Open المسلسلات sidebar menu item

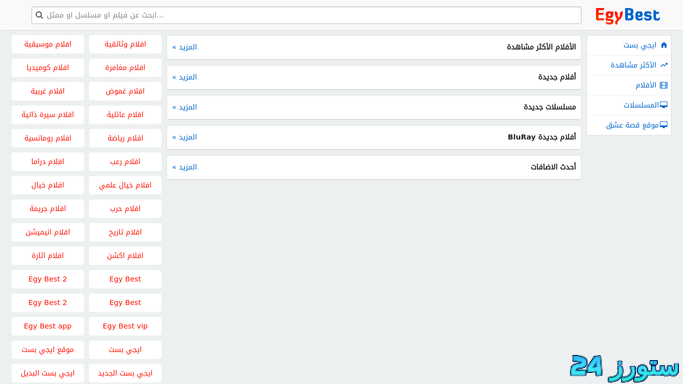[x=629, y=105]
